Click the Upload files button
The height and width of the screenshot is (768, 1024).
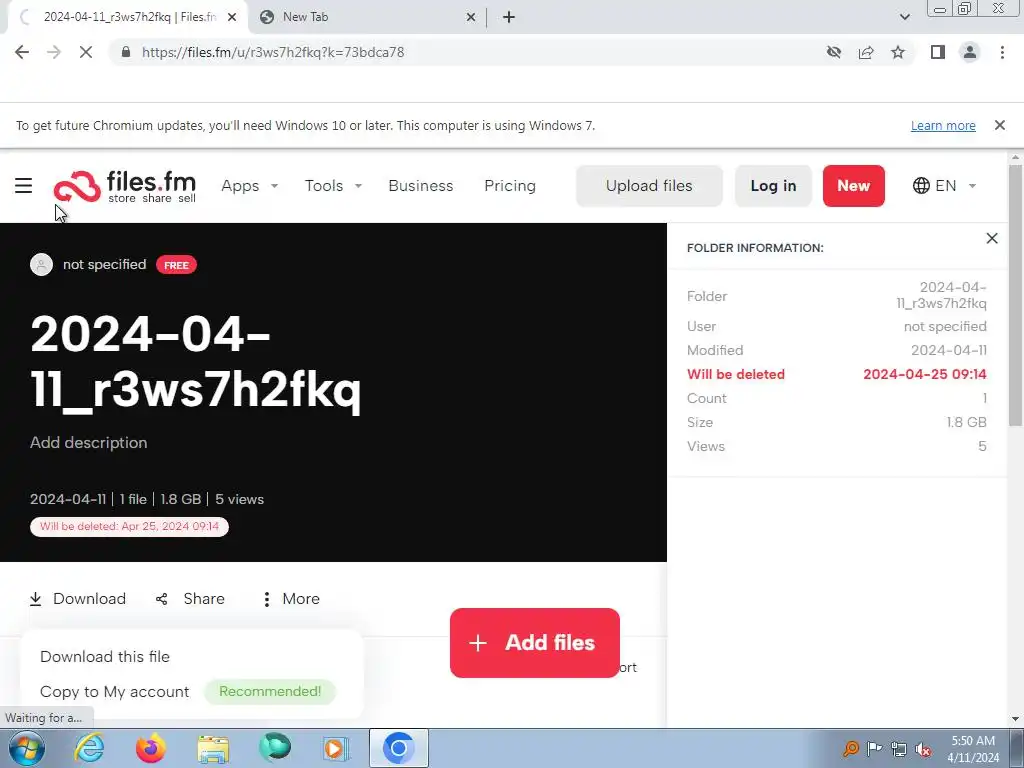tap(649, 186)
